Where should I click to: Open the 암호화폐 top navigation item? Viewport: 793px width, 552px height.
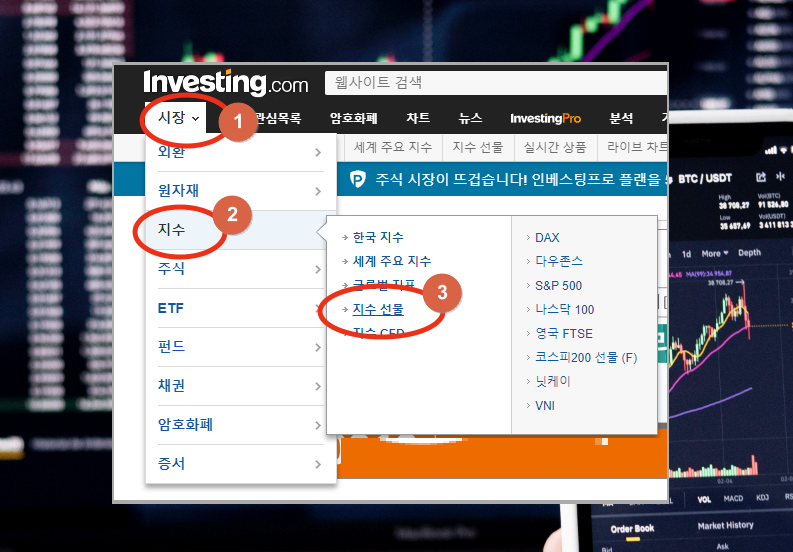[354, 118]
